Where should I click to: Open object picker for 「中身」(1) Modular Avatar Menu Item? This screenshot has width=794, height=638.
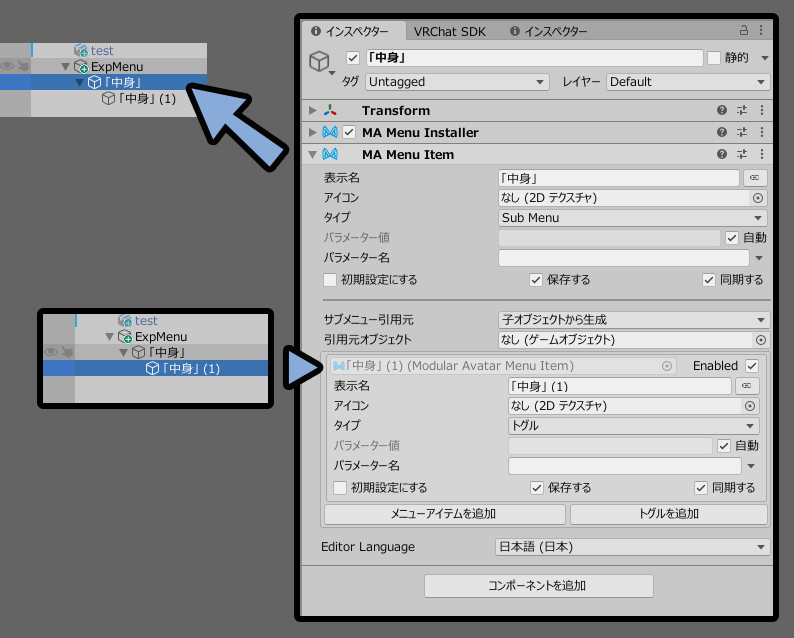coord(667,366)
